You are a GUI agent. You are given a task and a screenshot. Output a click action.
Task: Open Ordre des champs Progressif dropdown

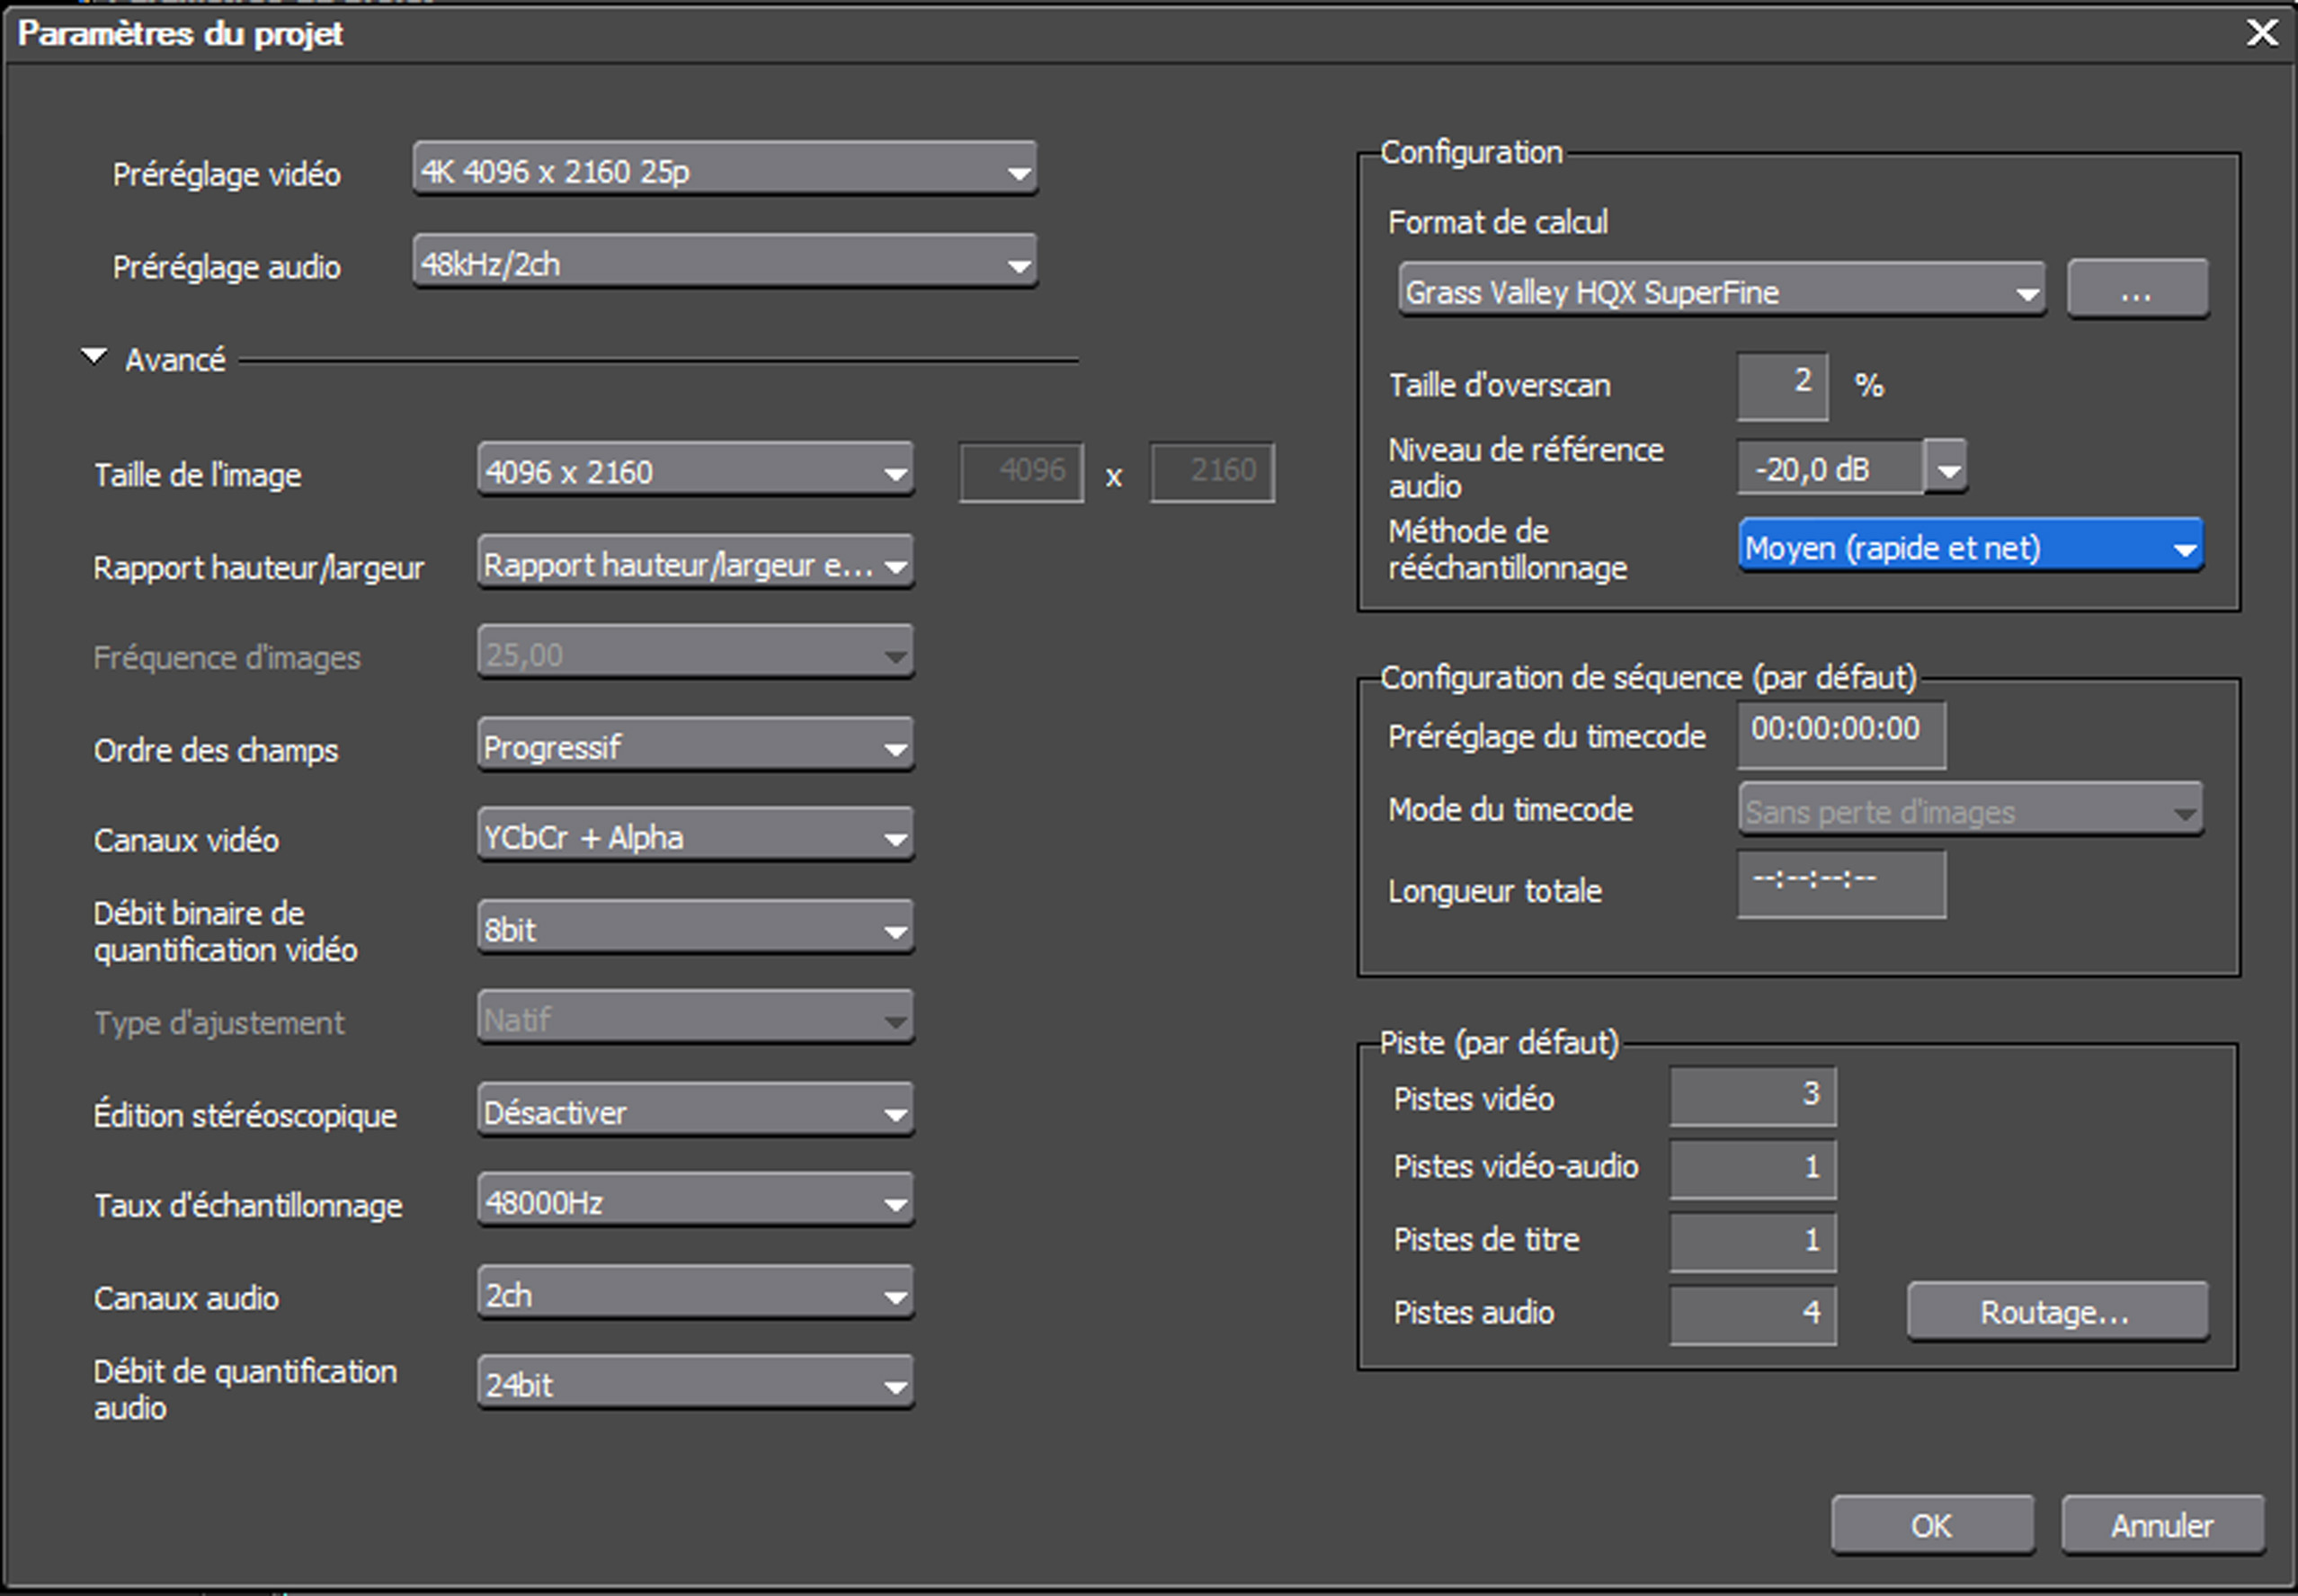click(695, 747)
